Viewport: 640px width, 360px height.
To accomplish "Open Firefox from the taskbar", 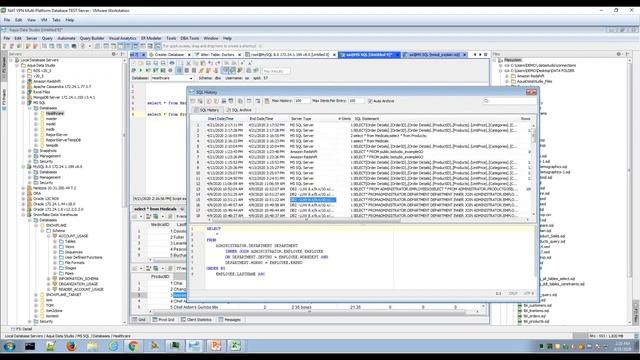I will click(71, 346).
